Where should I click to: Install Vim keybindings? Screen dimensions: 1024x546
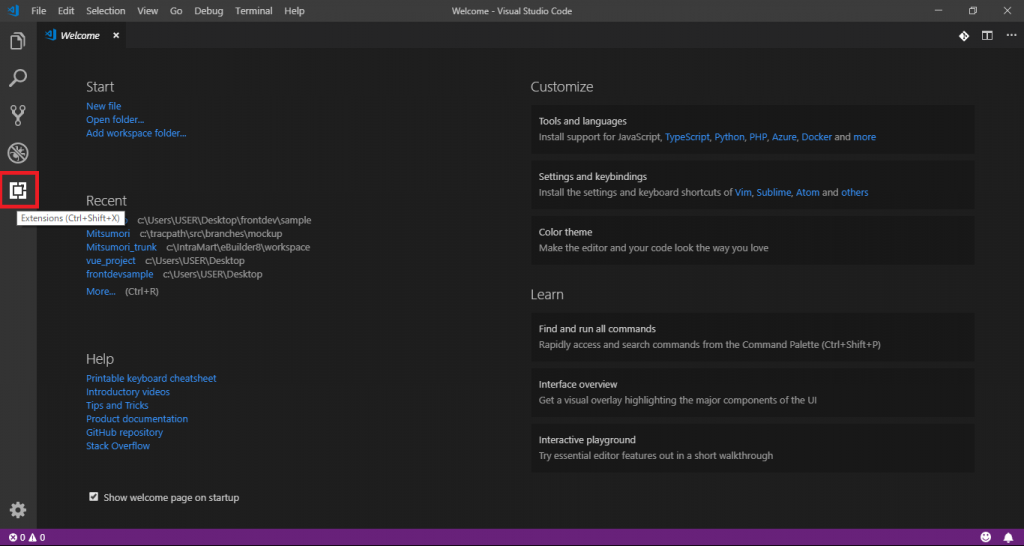point(743,193)
